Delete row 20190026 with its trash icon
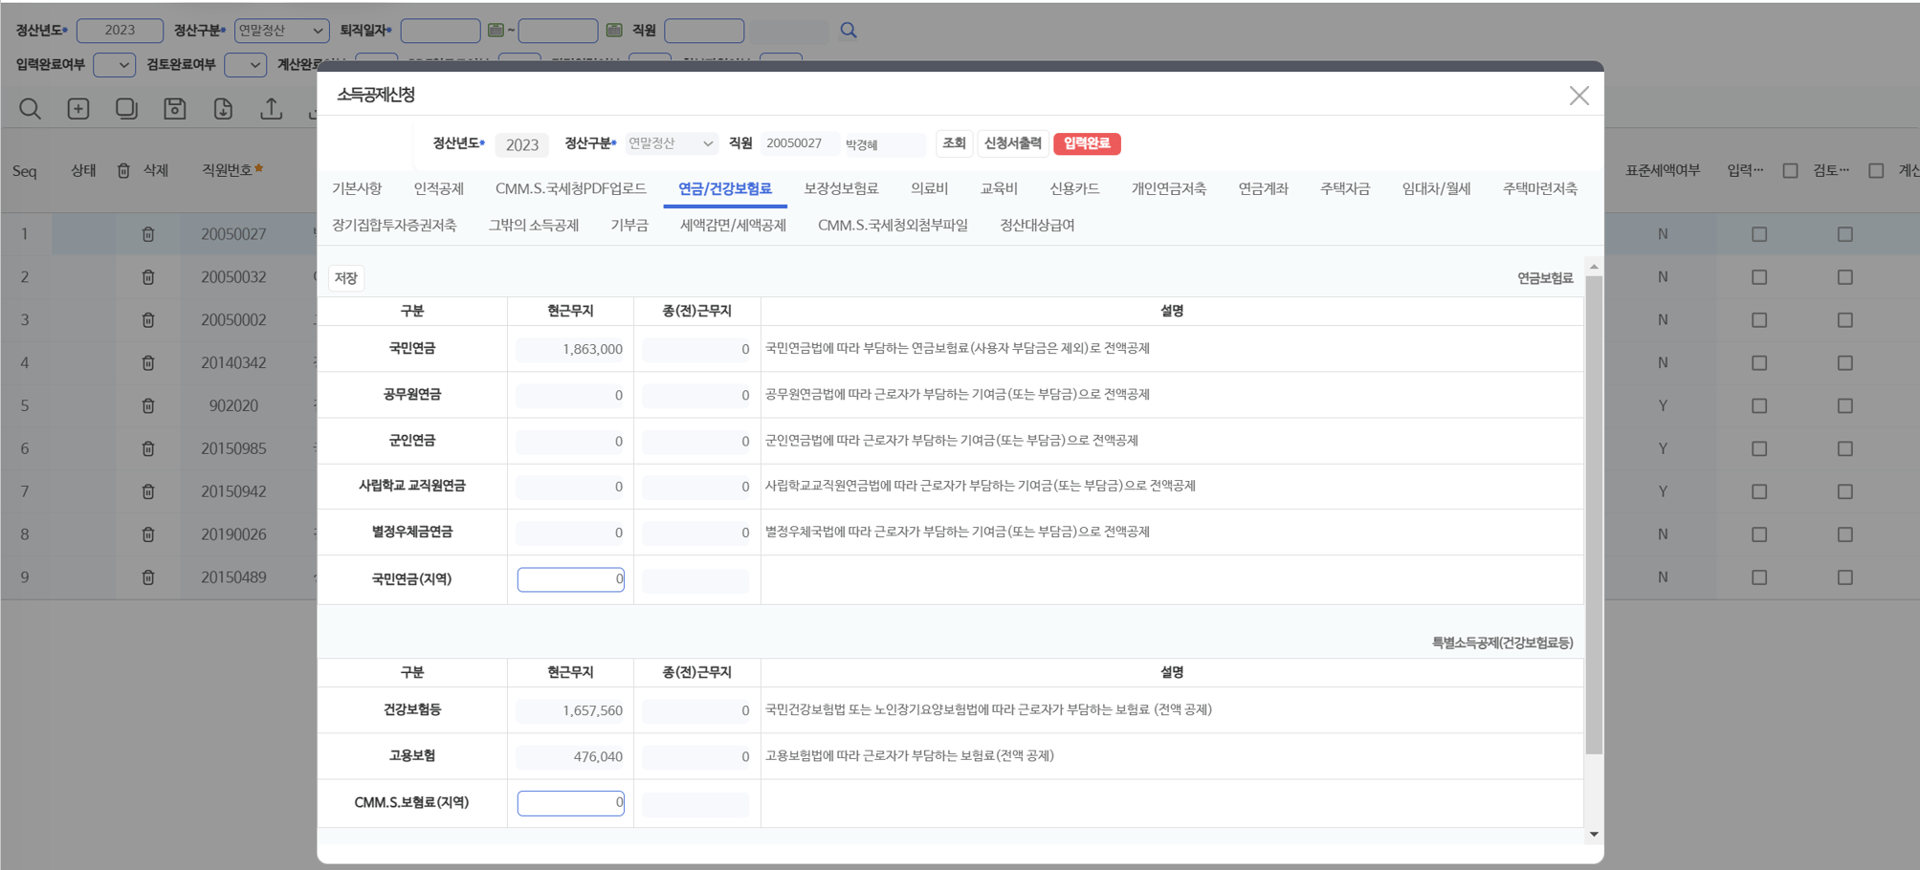The width and height of the screenshot is (1920, 870). (148, 535)
